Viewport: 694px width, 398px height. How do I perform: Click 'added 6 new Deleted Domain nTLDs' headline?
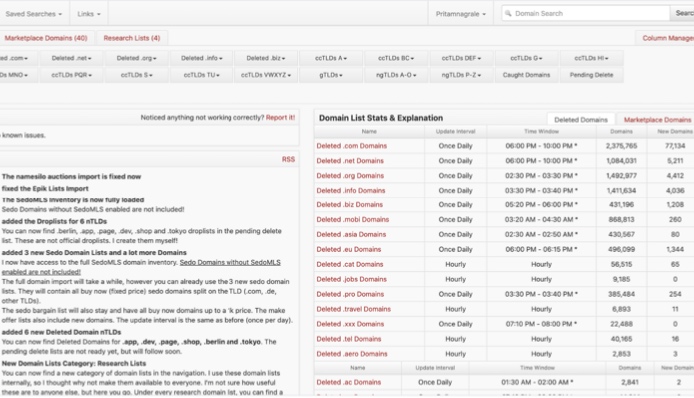61,332
